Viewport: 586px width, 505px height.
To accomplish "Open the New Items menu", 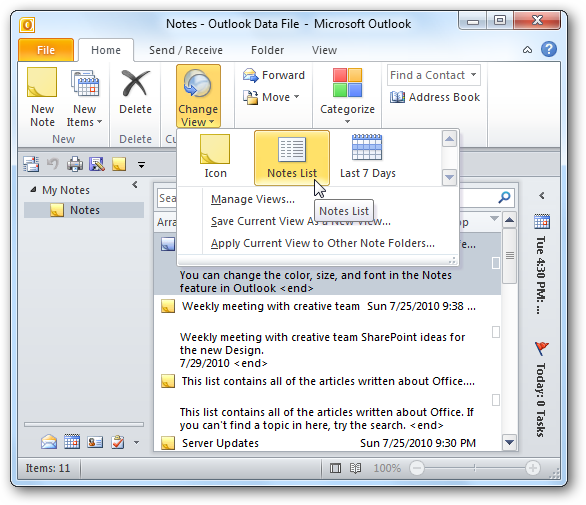I will [x=84, y=97].
